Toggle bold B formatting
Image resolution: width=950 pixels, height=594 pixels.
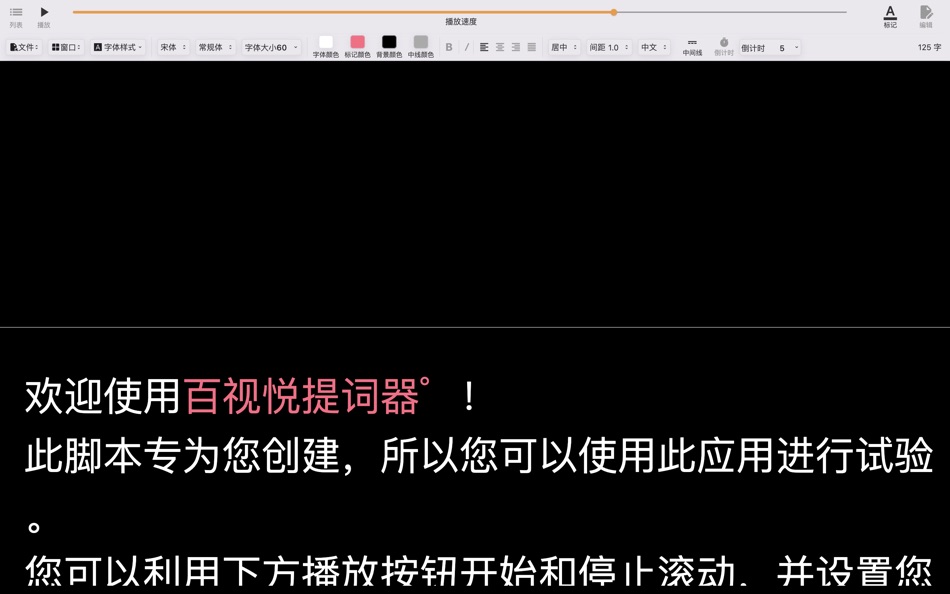click(x=449, y=47)
